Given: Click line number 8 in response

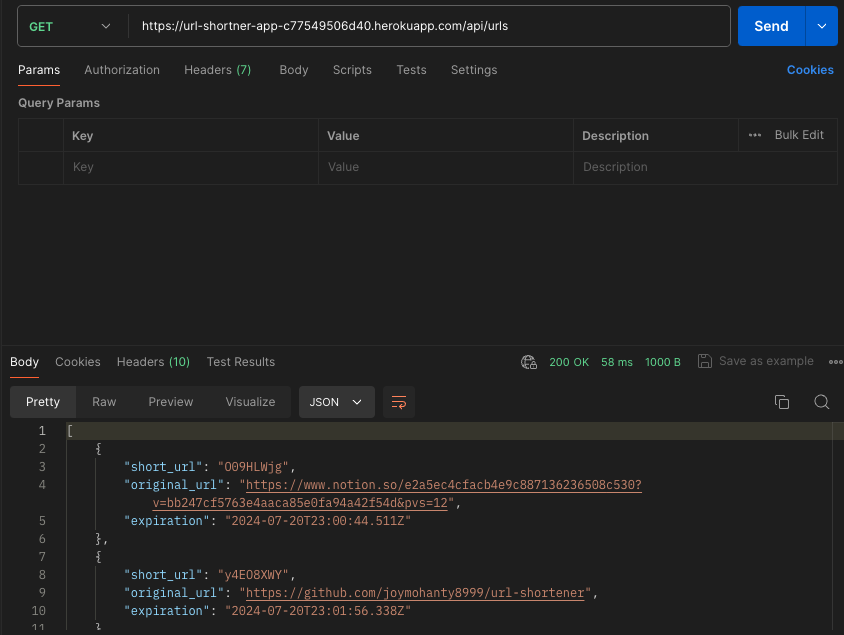Looking at the screenshot, I should coord(42,575).
